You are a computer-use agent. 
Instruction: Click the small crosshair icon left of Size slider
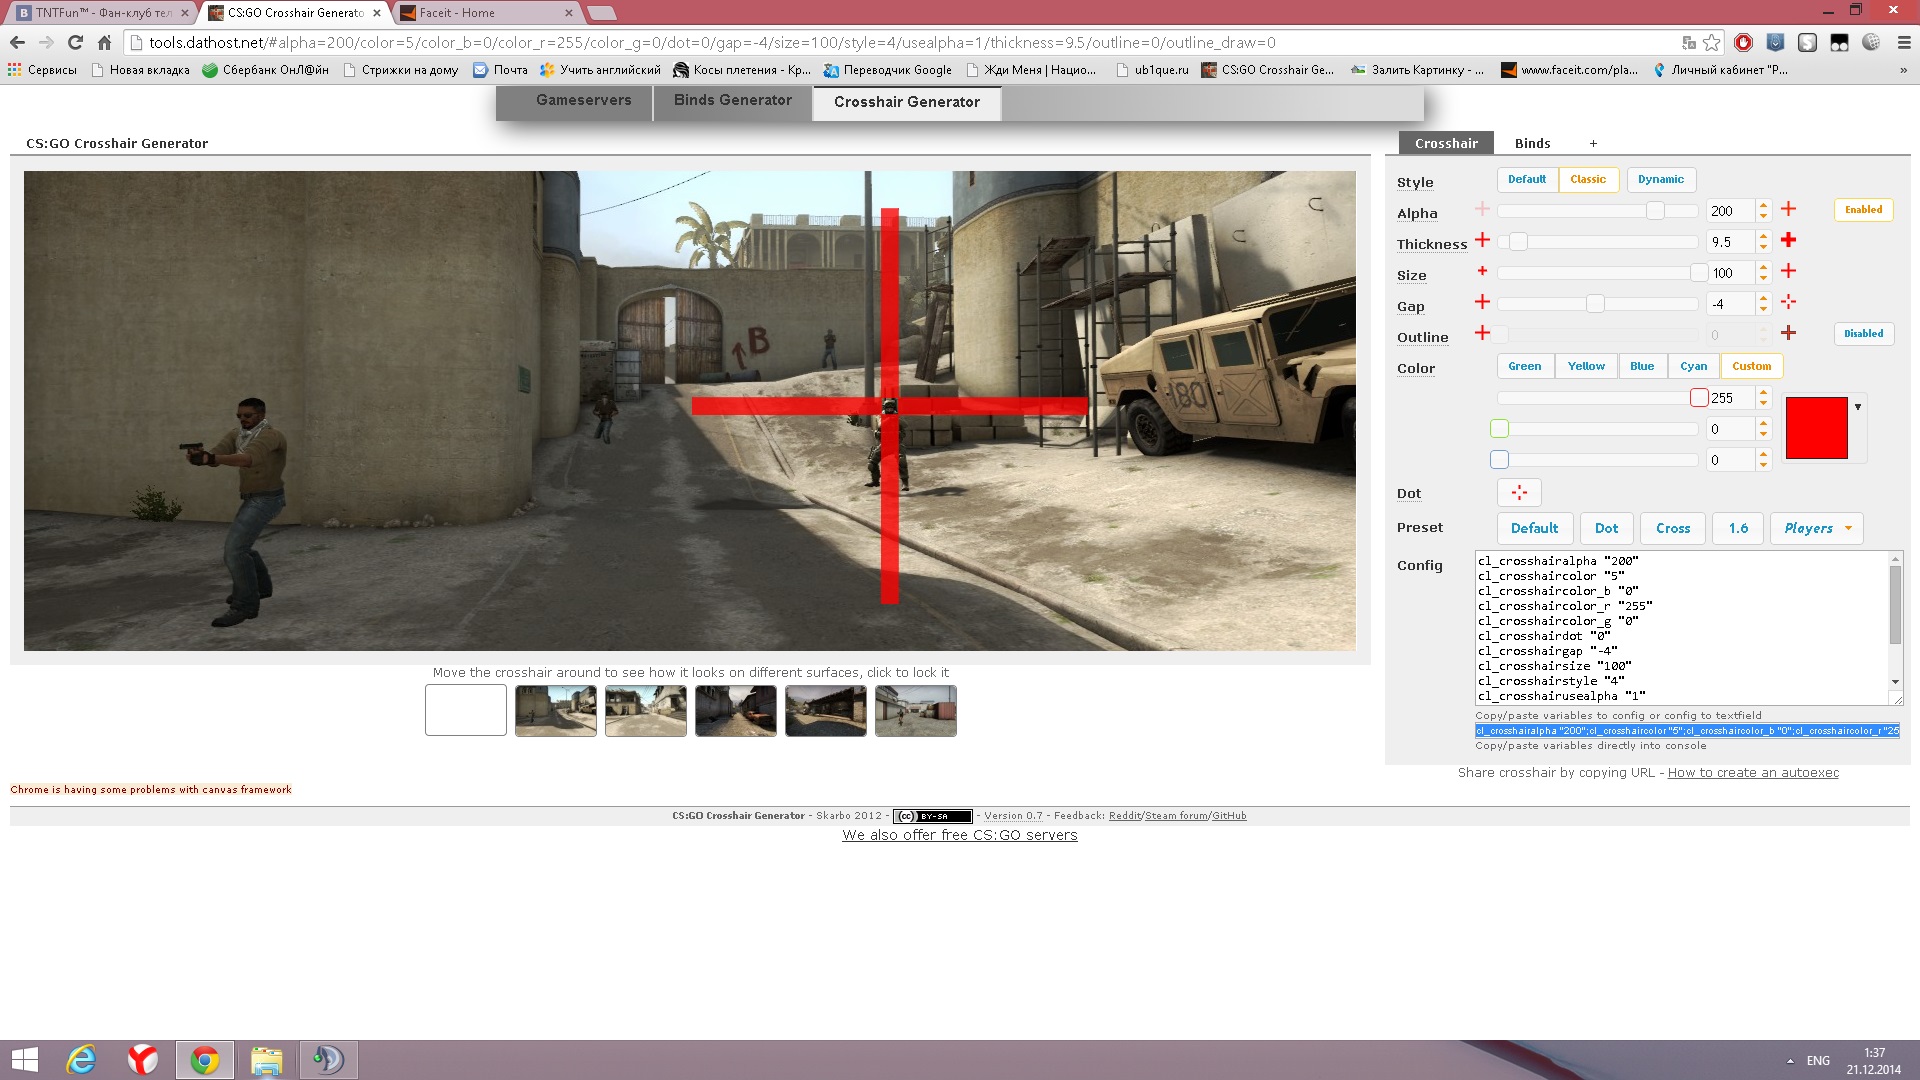coord(1482,271)
